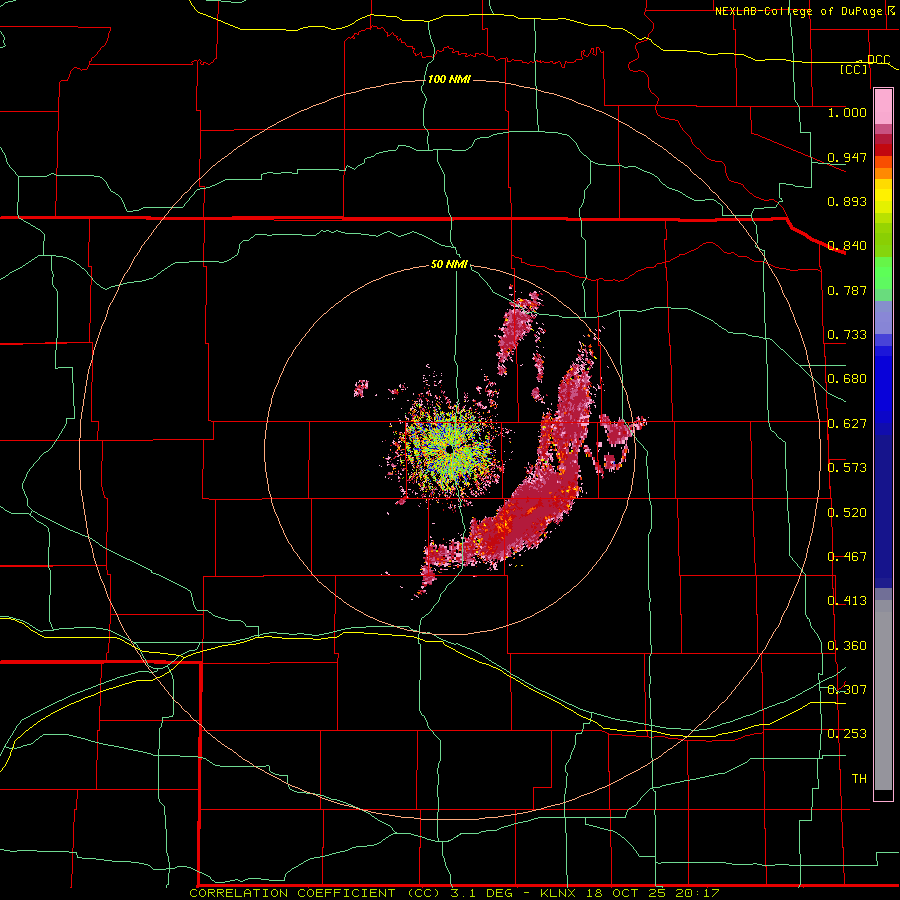The image size is (900, 900).
Task: Click the 0.947 scale value
Action: tap(847, 157)
